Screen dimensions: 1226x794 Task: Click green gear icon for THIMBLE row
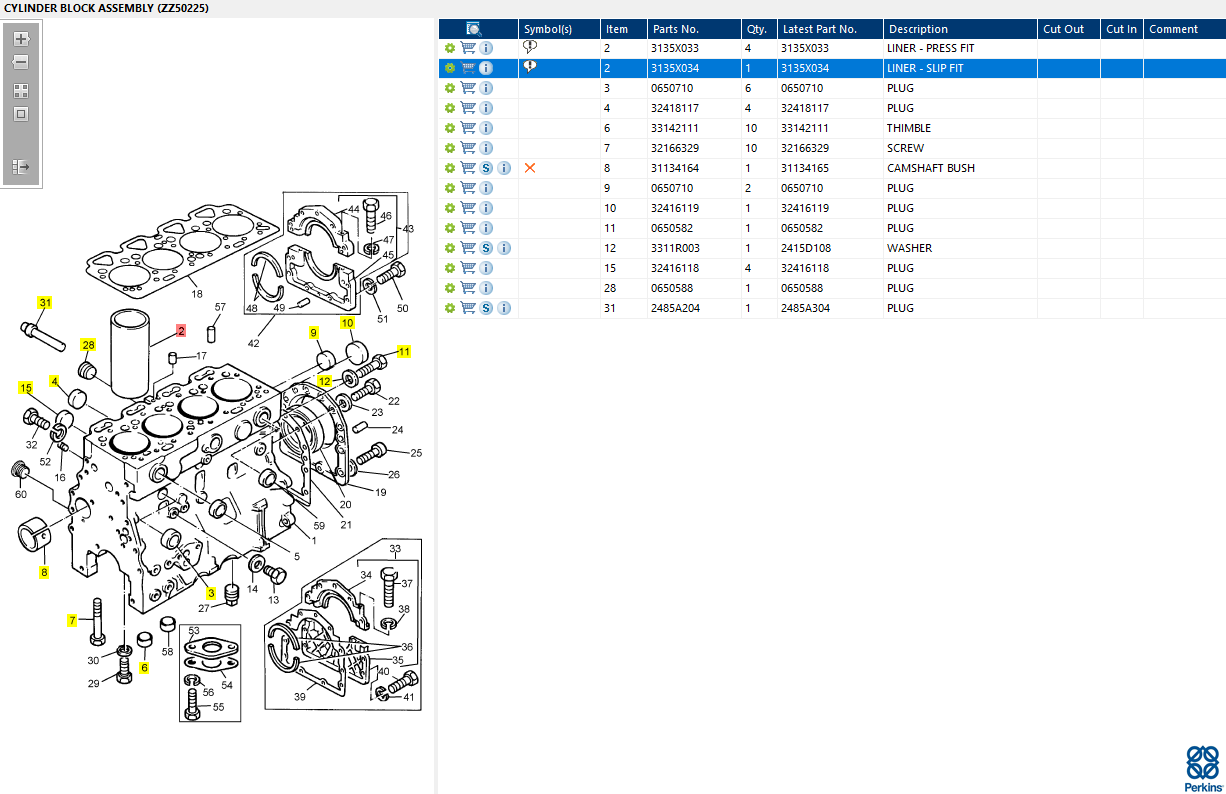point(450,128)
